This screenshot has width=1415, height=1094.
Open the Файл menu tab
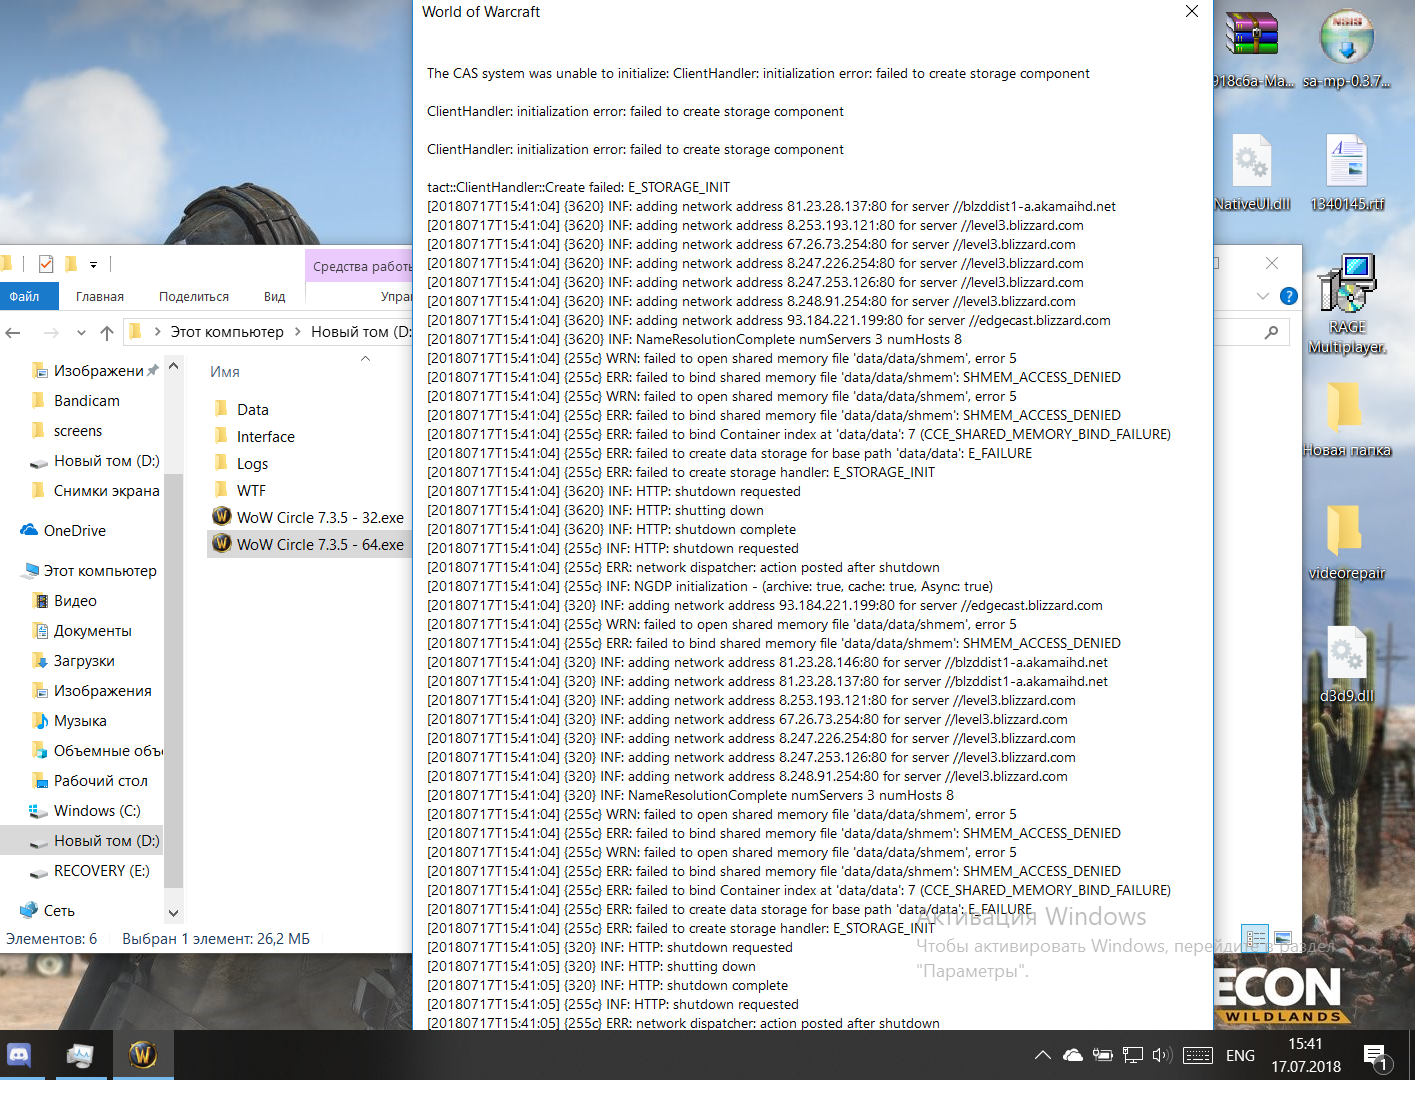coord(24,296)
